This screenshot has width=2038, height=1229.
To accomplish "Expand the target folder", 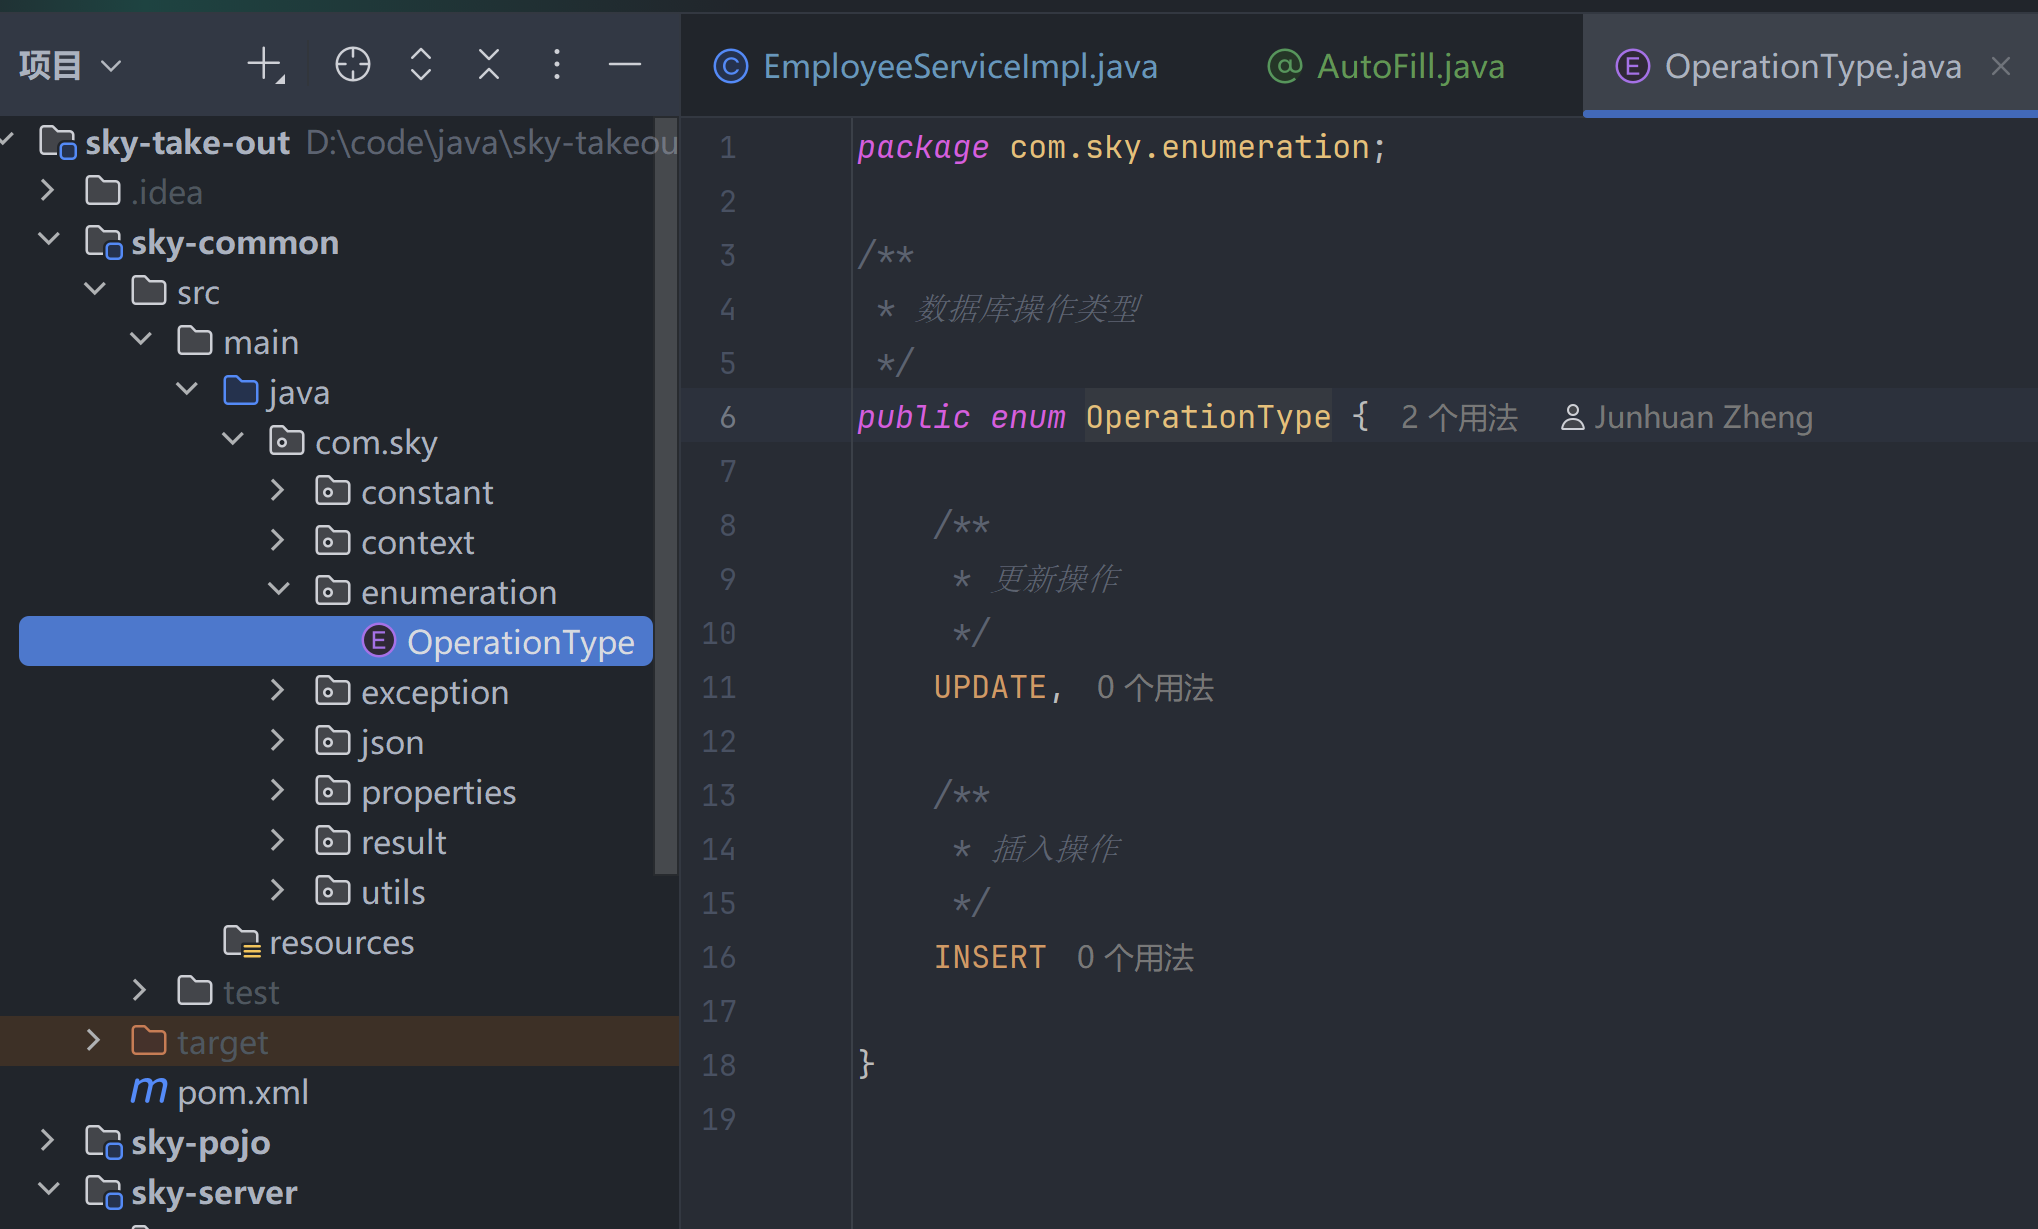I will [93, 1041].
